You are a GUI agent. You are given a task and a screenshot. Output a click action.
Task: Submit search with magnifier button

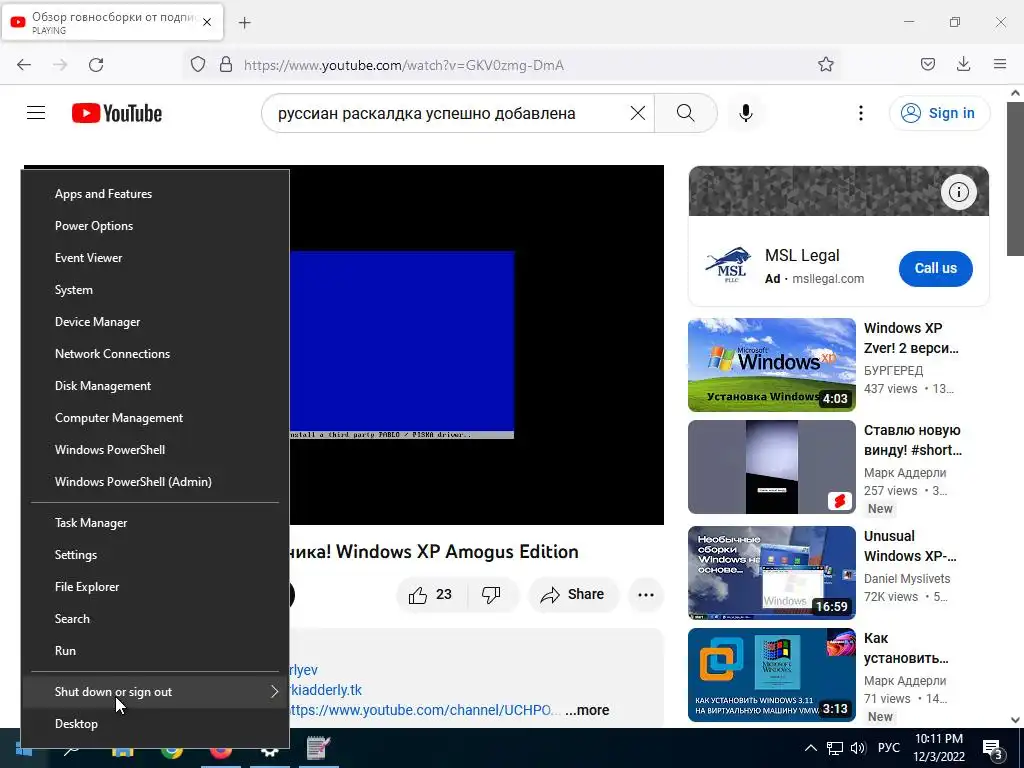[686, 113]
